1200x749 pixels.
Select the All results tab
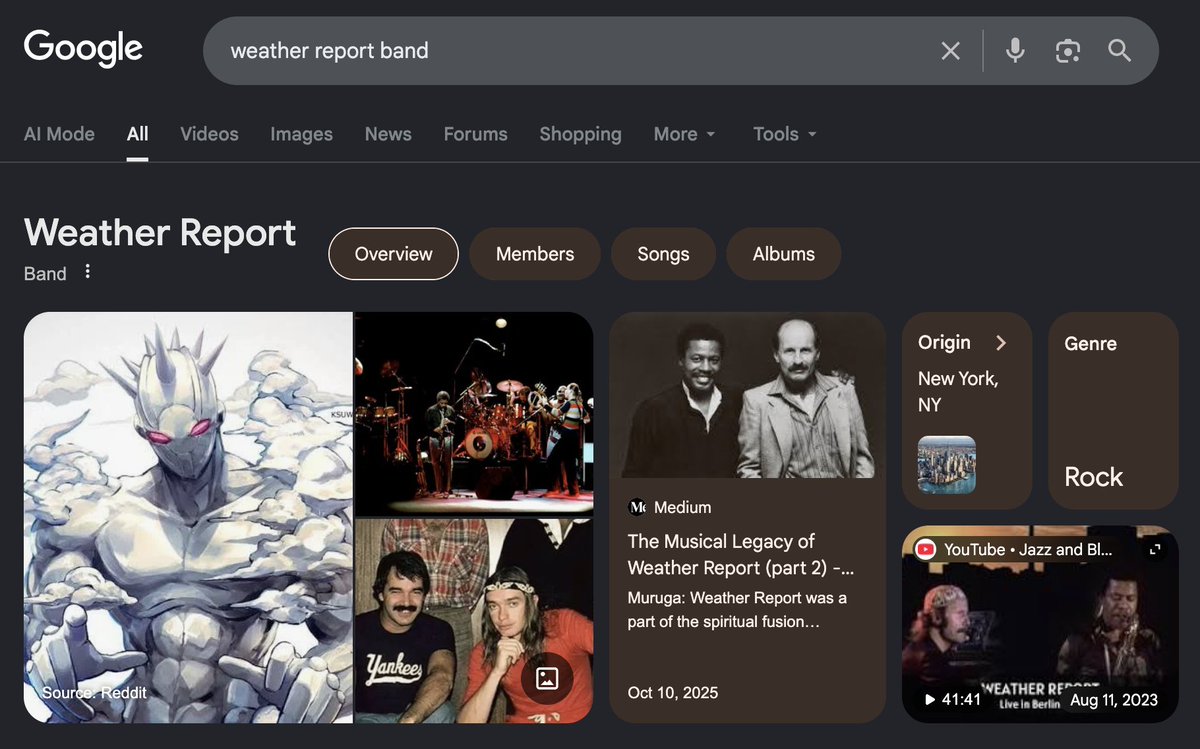tap(138, 134)
